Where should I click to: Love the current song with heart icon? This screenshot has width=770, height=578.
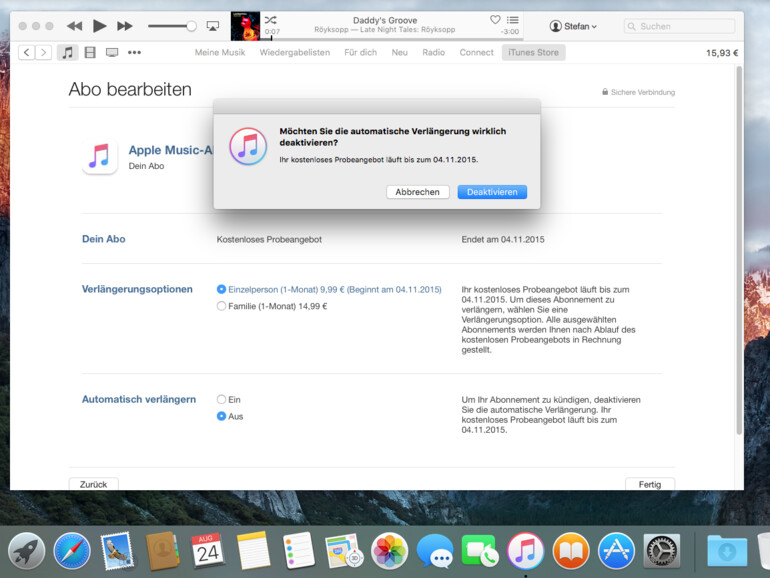pyautogui.click(x=495, y=20)
